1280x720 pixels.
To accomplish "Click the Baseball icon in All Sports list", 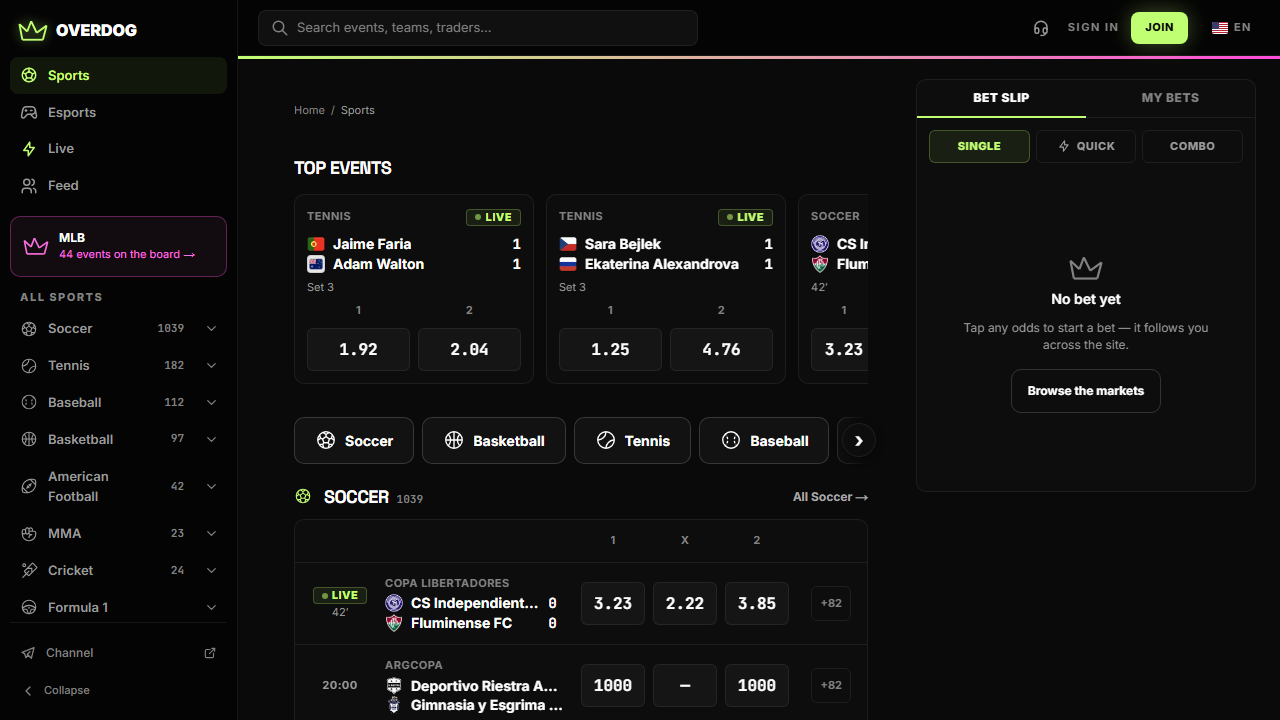I will 29,403.
